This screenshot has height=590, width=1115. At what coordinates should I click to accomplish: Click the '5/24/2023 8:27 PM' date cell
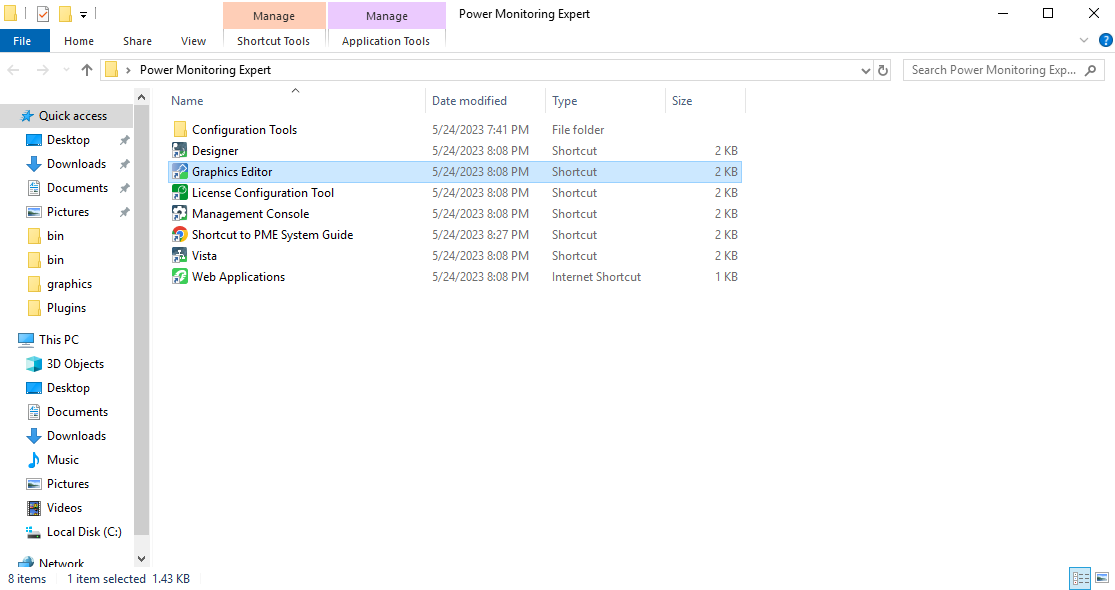coord(480,235)
